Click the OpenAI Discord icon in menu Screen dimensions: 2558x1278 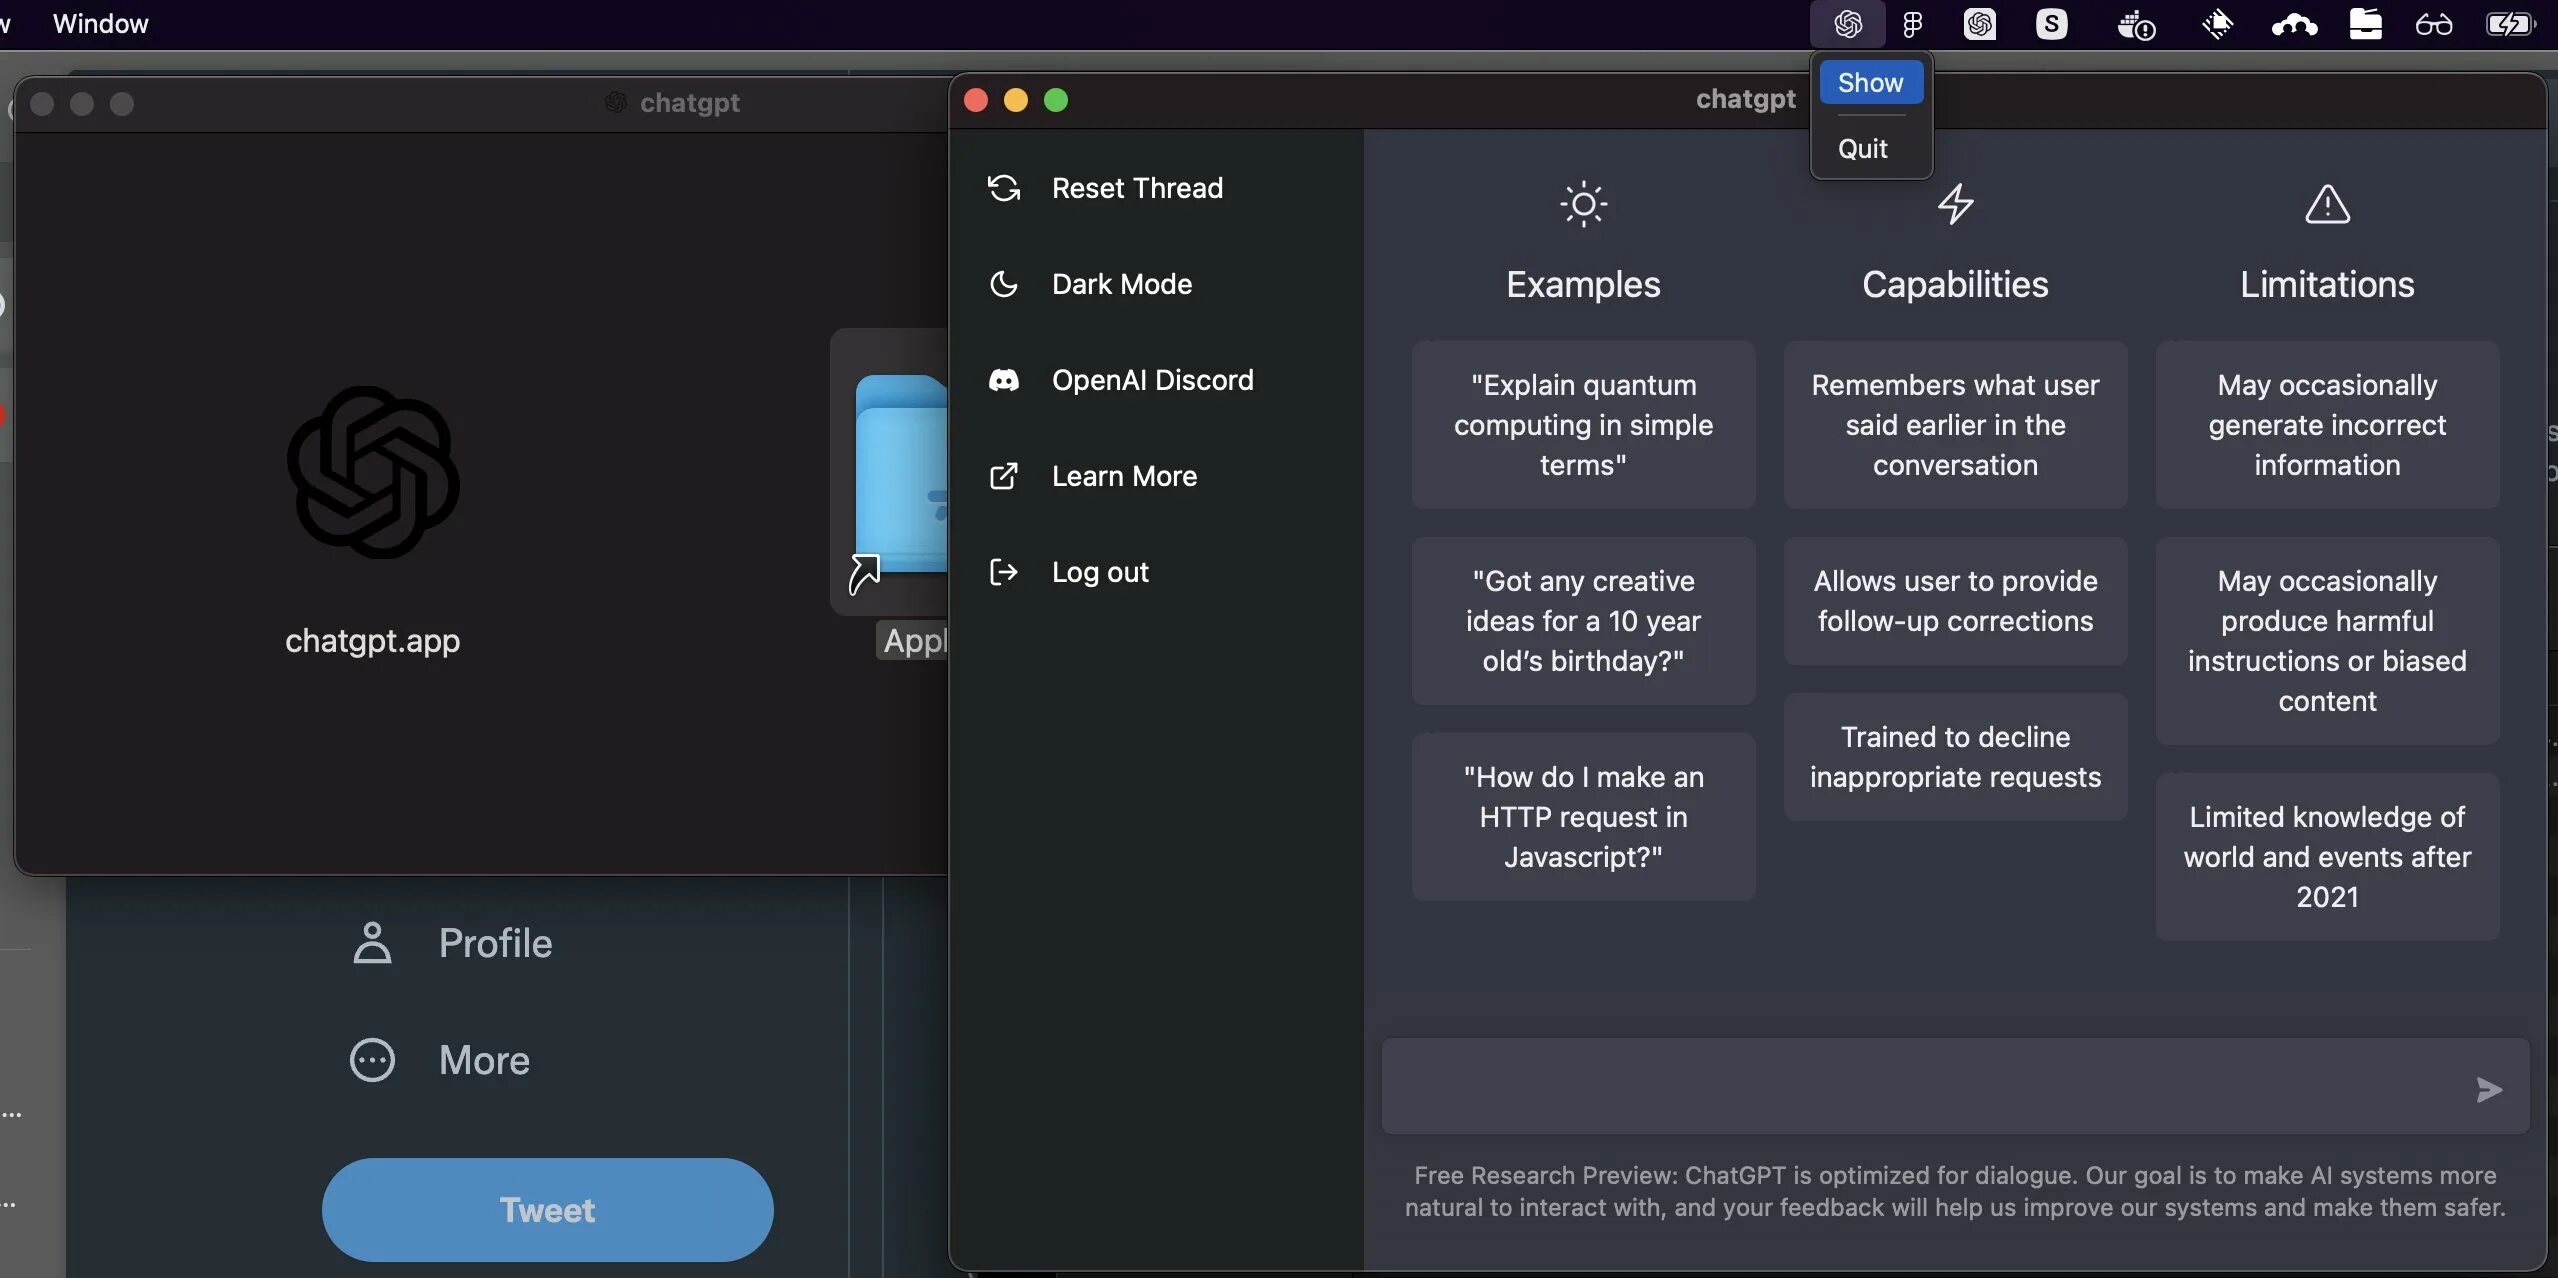[x=1003, y=380]
